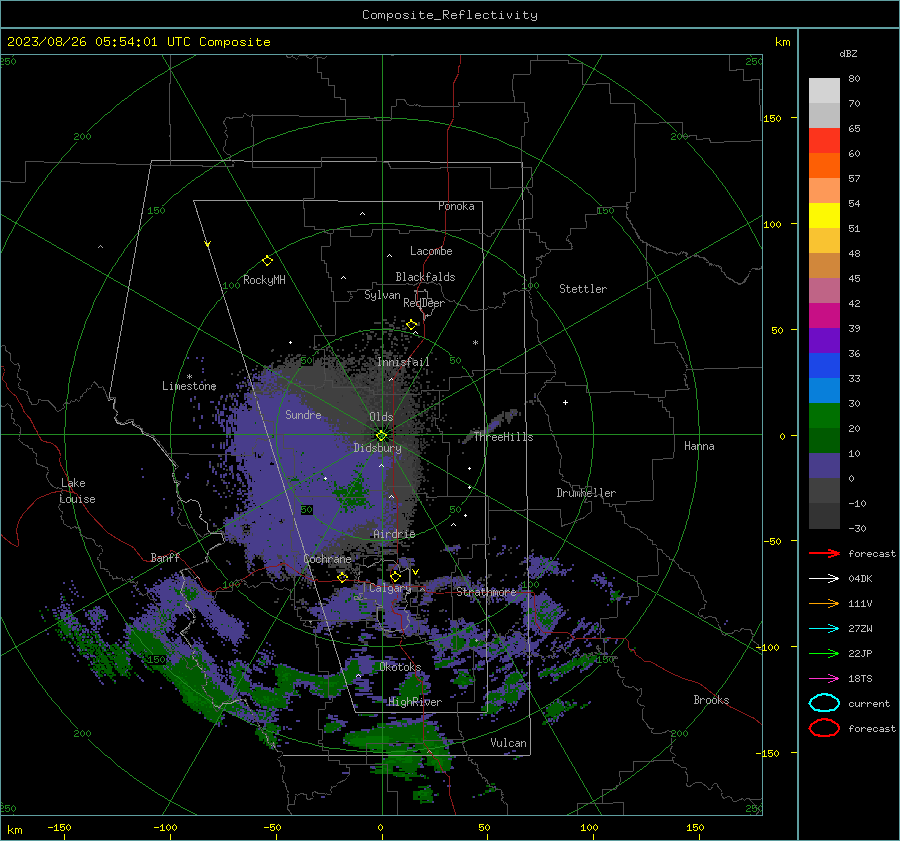
Task: Select the green 30 dBZ color swatch
Action: [x=824, y=415]
